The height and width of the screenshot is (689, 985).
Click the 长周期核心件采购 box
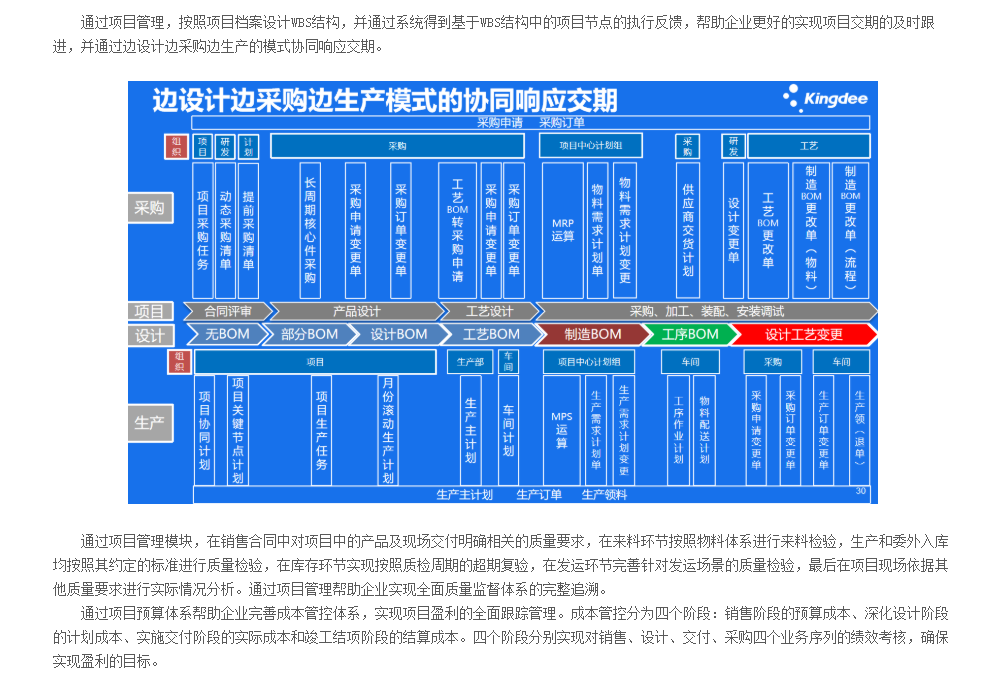(x=310, y=230)
